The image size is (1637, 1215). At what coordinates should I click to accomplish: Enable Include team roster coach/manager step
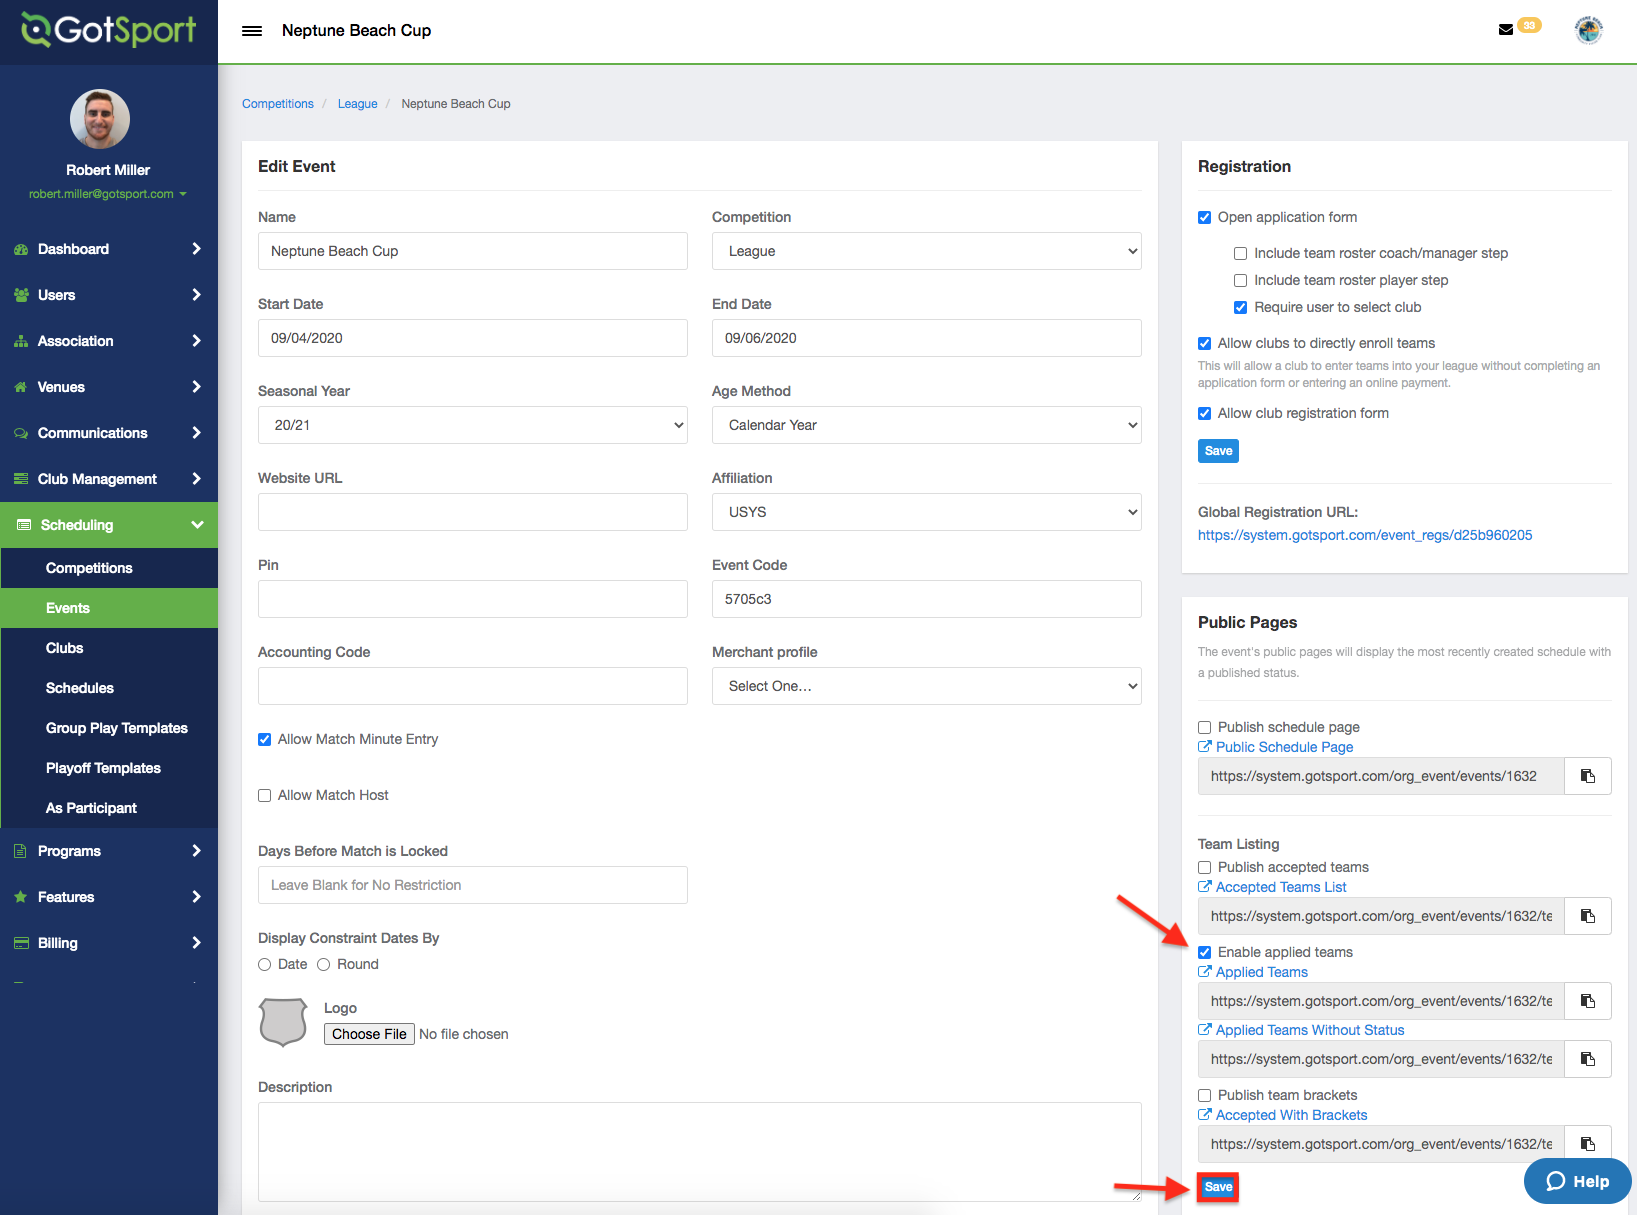[1241, 254]
